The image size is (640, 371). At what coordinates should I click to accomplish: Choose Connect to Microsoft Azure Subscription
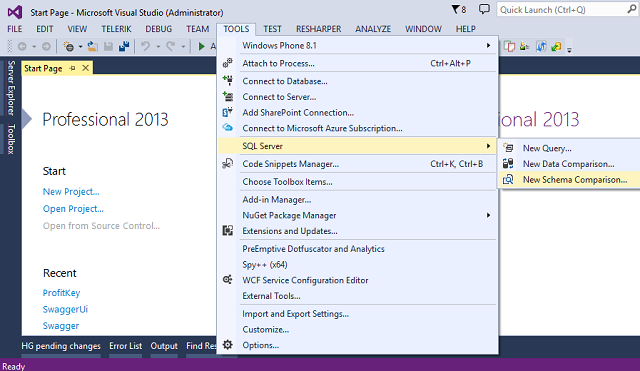click(358, 128)
